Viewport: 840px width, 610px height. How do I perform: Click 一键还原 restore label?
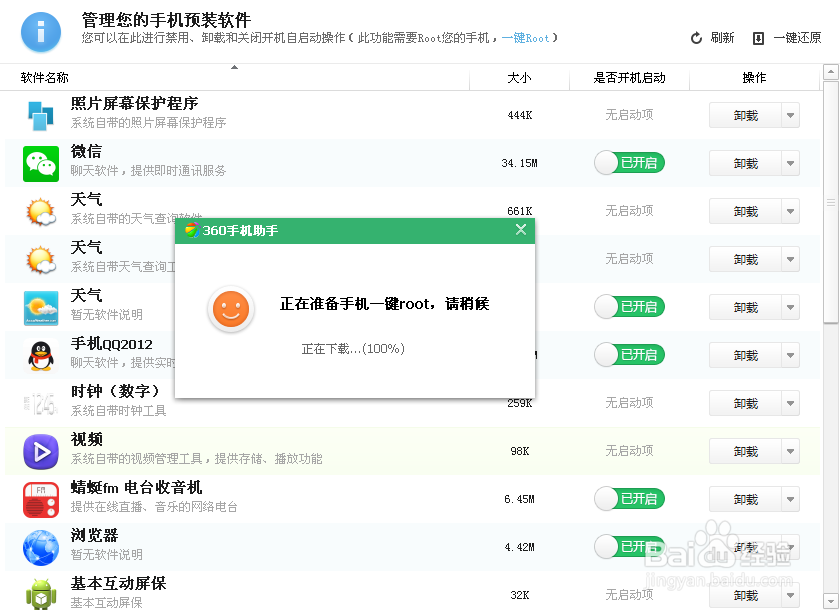pos(797,37)
